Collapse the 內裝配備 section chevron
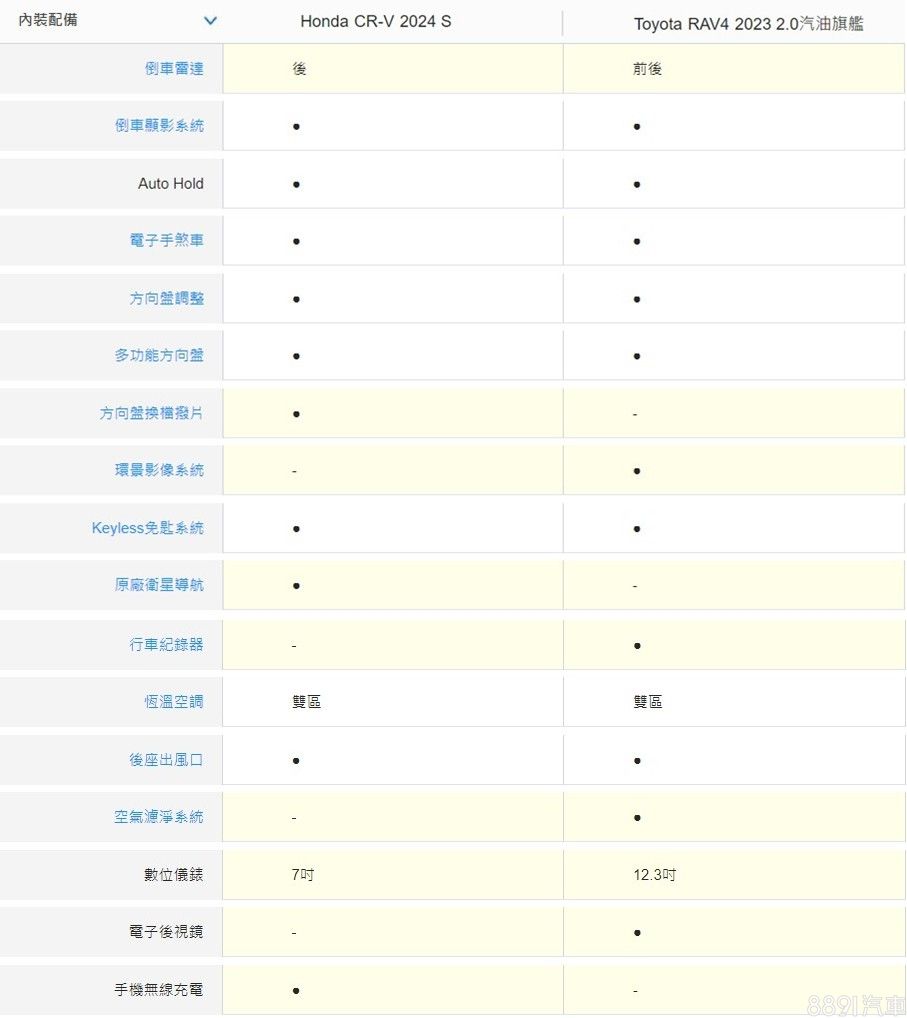The height and width of the screenshot is (1018, 907). pyautogui.click(x=210, y=21)
